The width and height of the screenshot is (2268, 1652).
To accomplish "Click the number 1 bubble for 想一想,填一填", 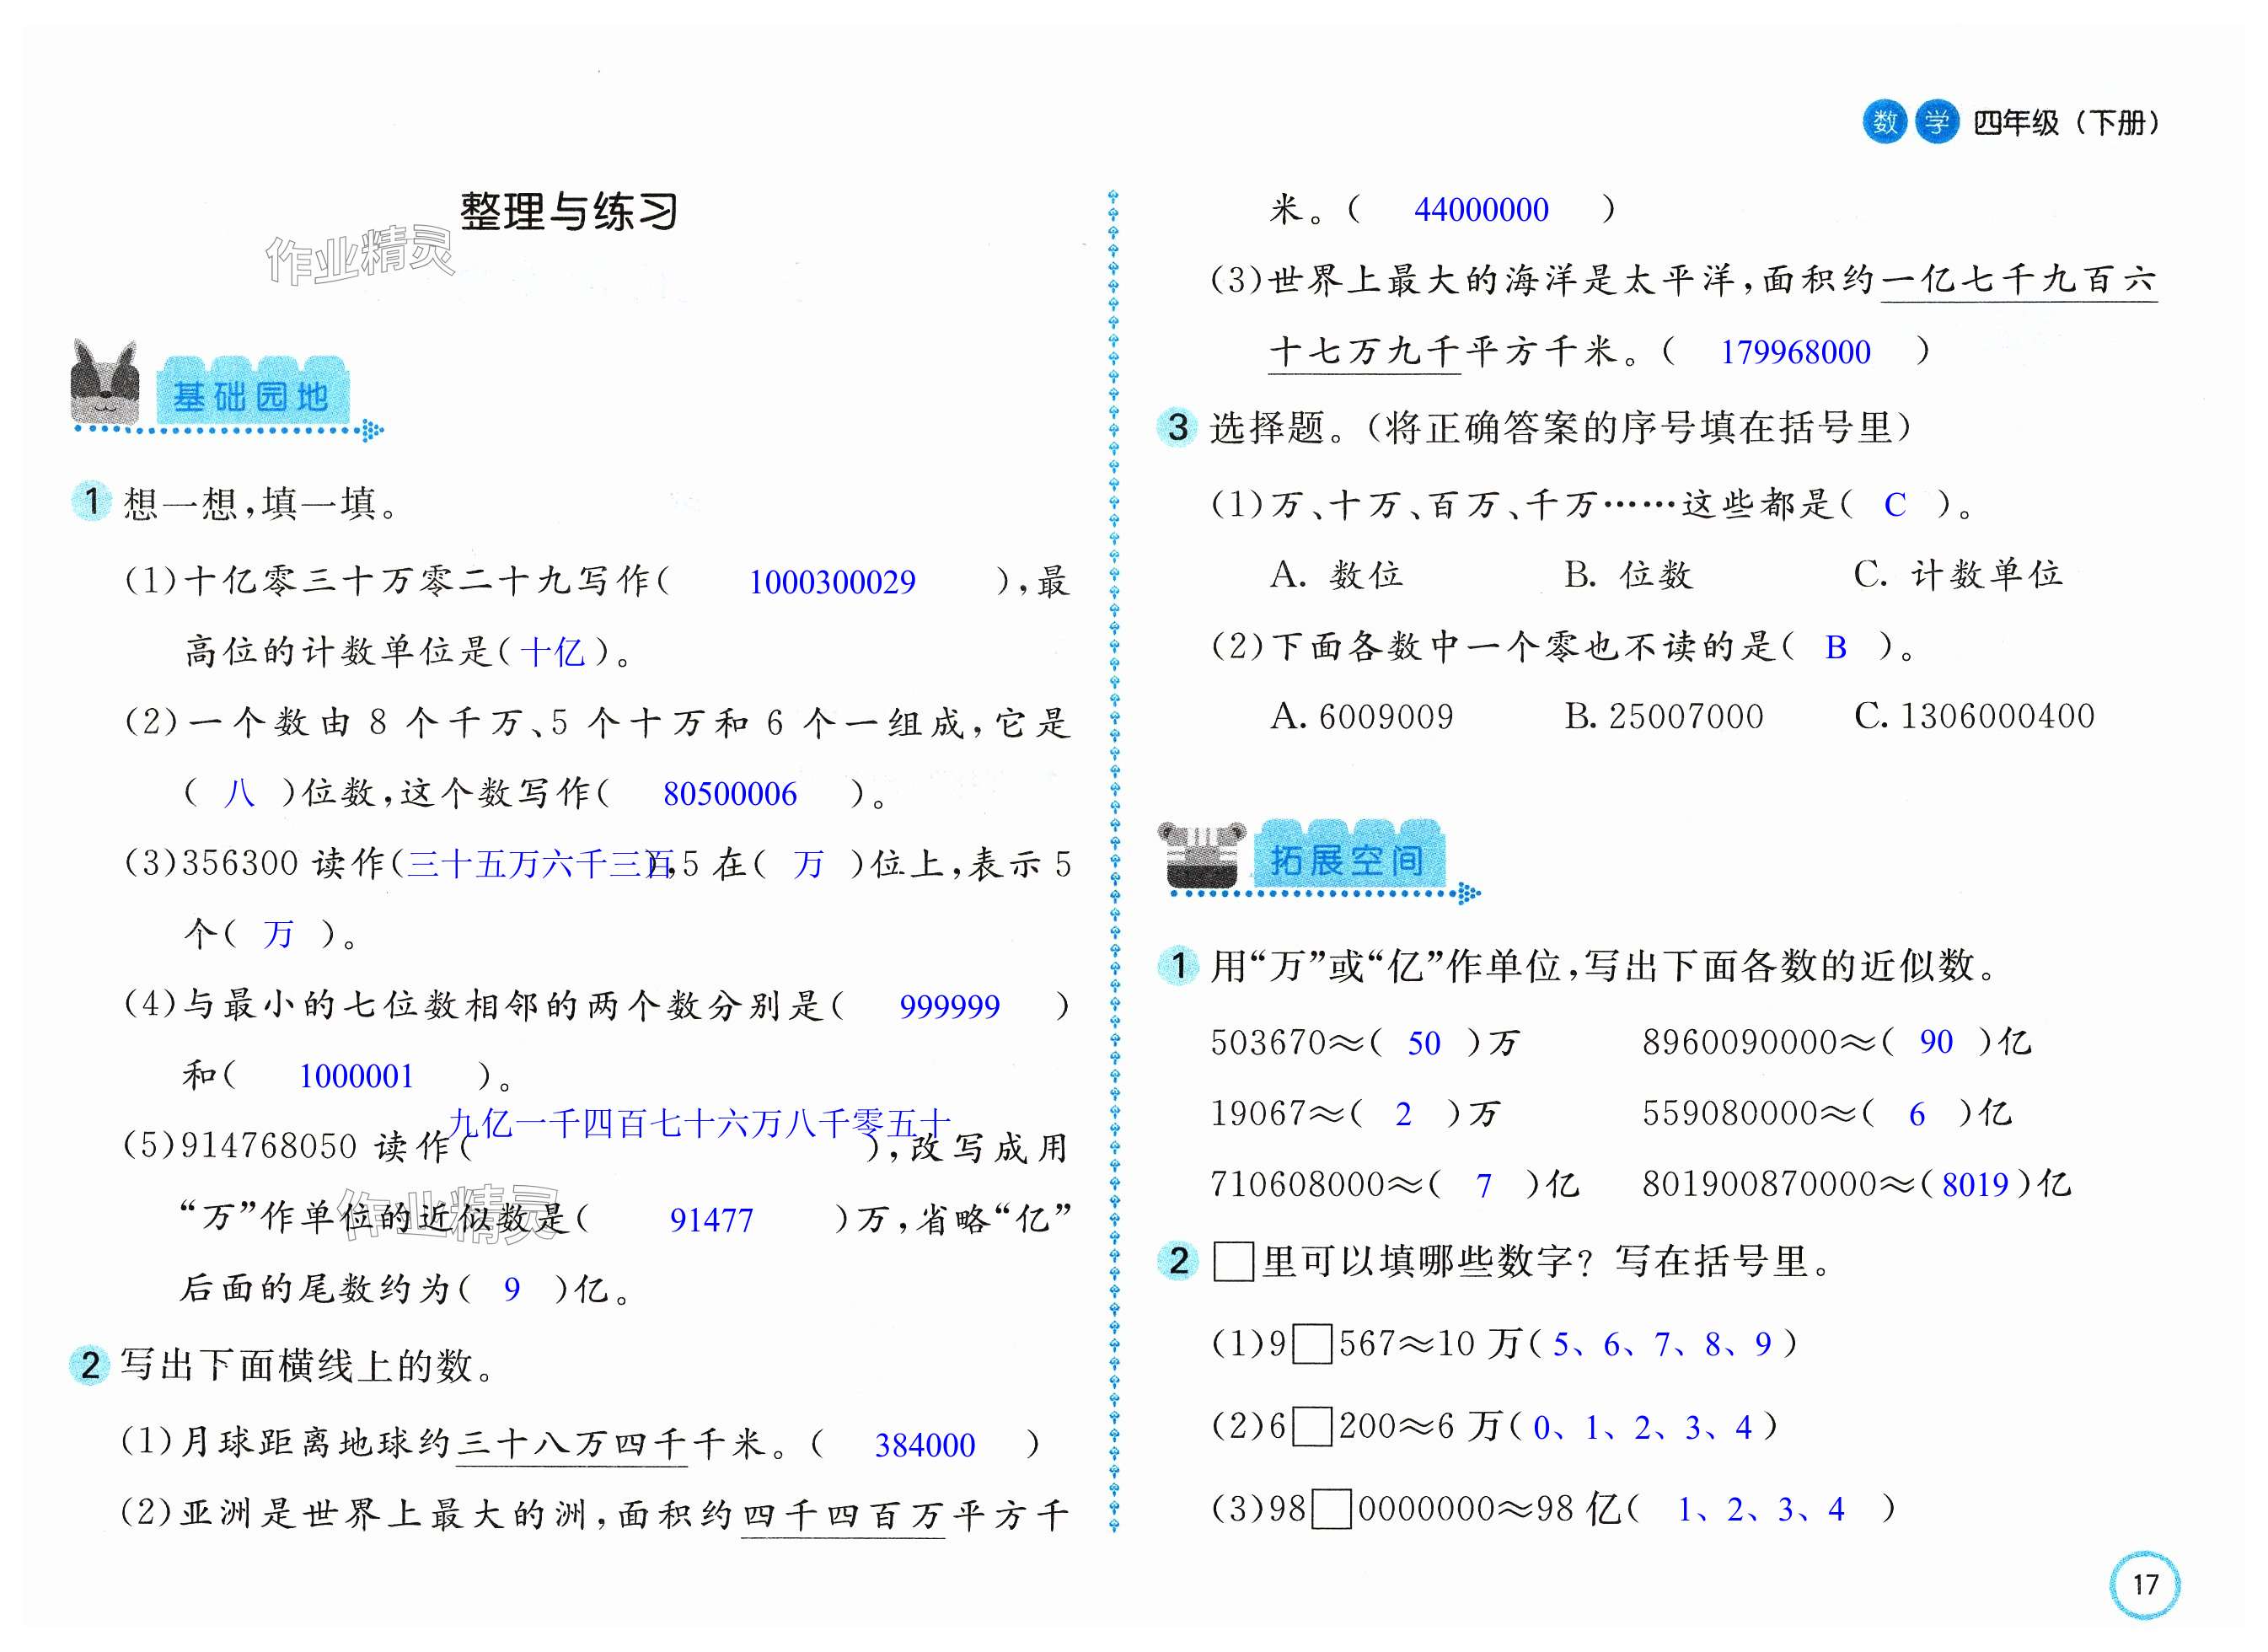I will click(92, 501).
